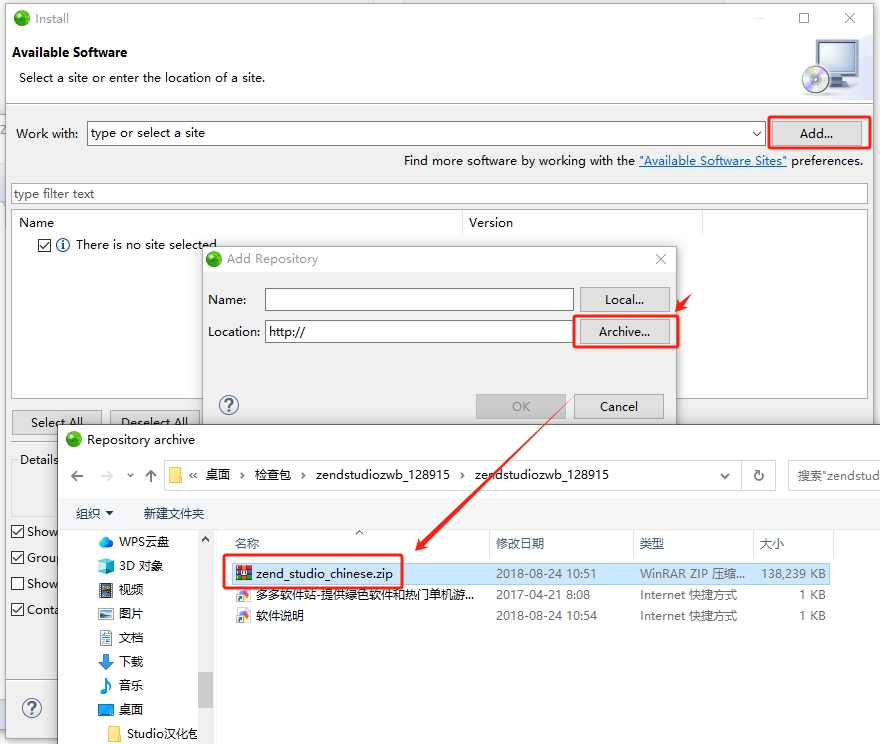Screen dimensions: 880x744
Task: Click the 138,239 KB size cell
Action: 793,573
